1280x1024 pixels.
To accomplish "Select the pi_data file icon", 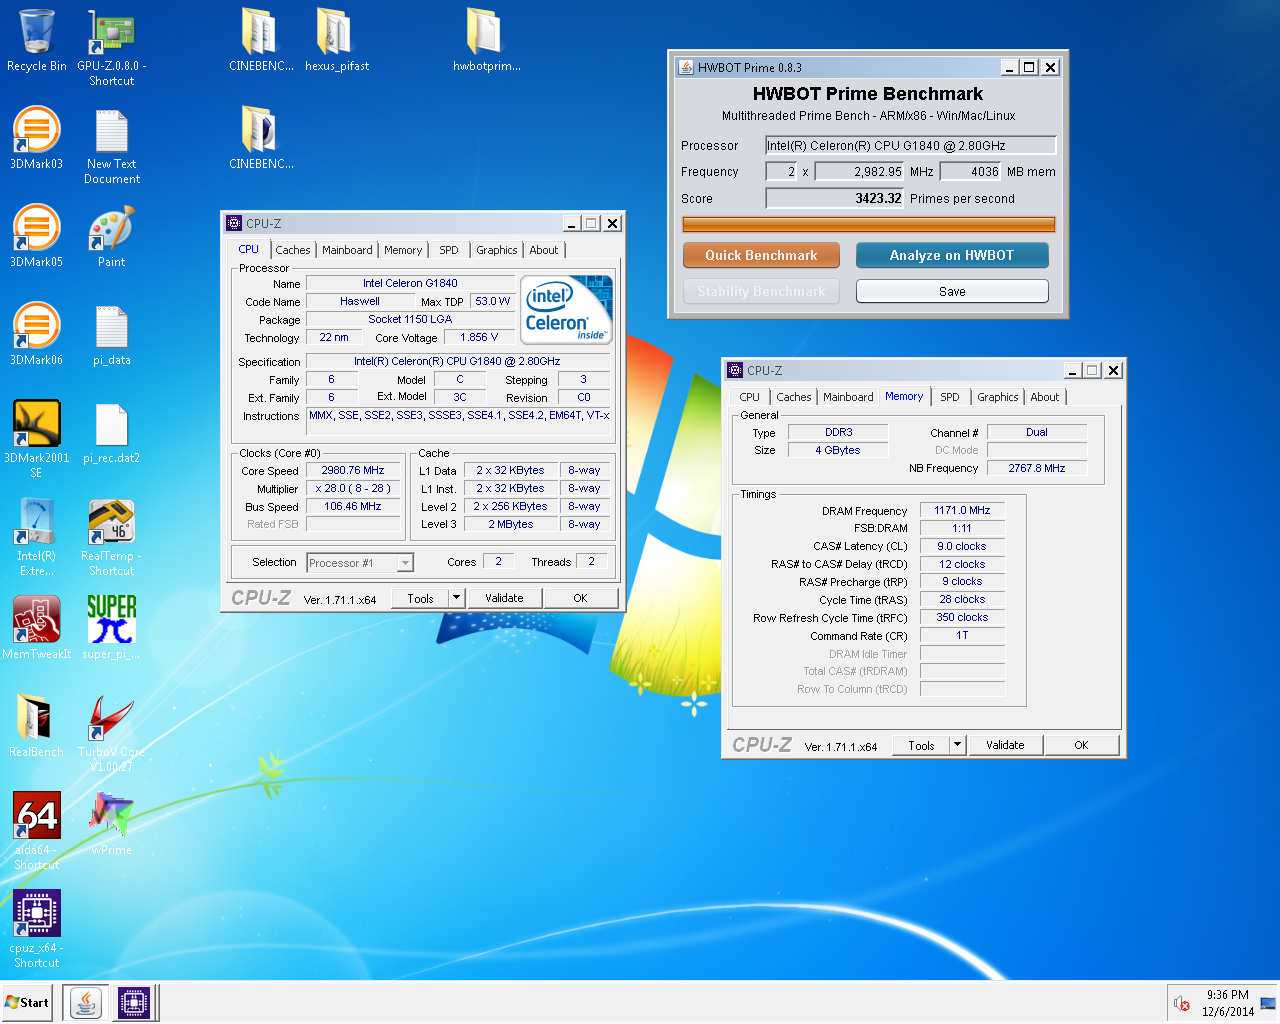I will [111, 334].
